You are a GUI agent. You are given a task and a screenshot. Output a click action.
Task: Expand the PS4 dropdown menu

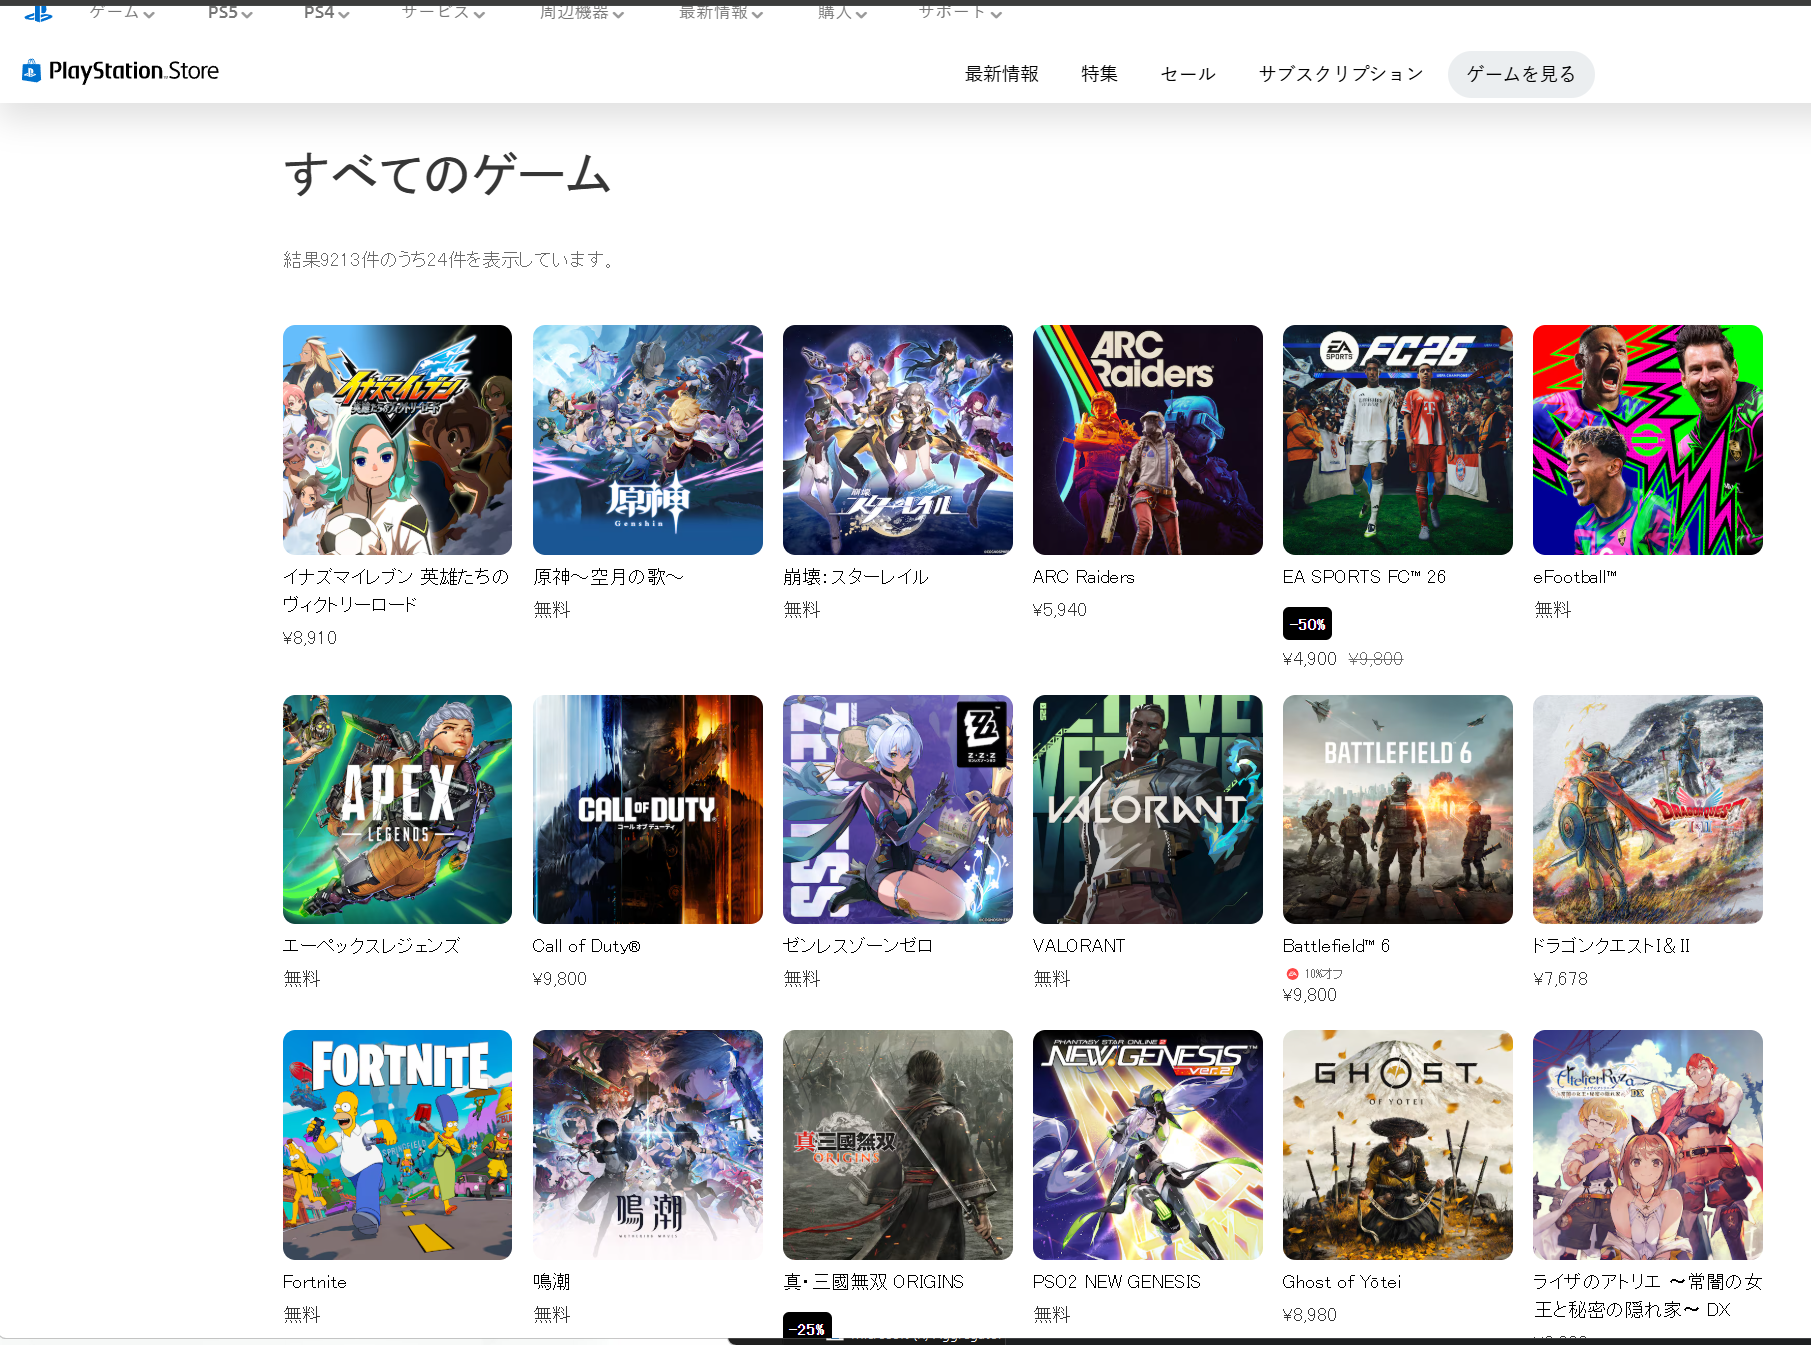(326, 13)
